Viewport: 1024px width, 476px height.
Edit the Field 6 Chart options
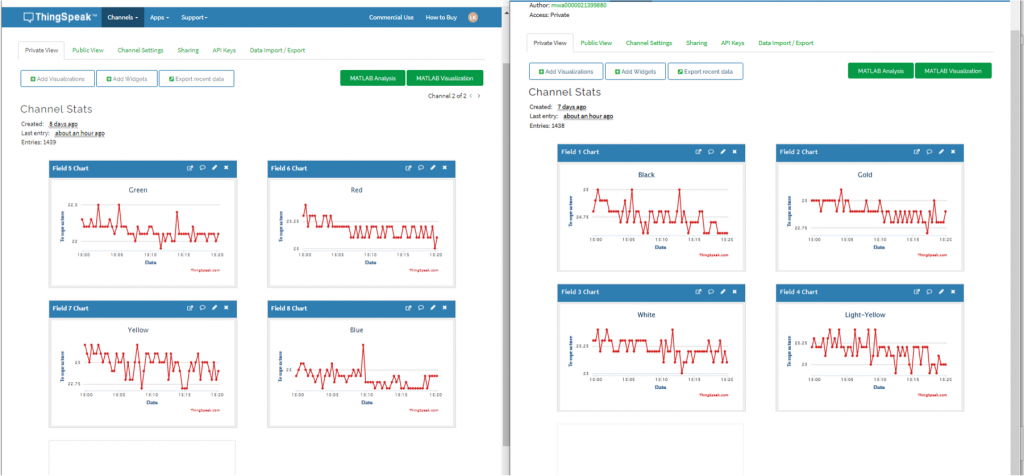(x=433, y=168)
